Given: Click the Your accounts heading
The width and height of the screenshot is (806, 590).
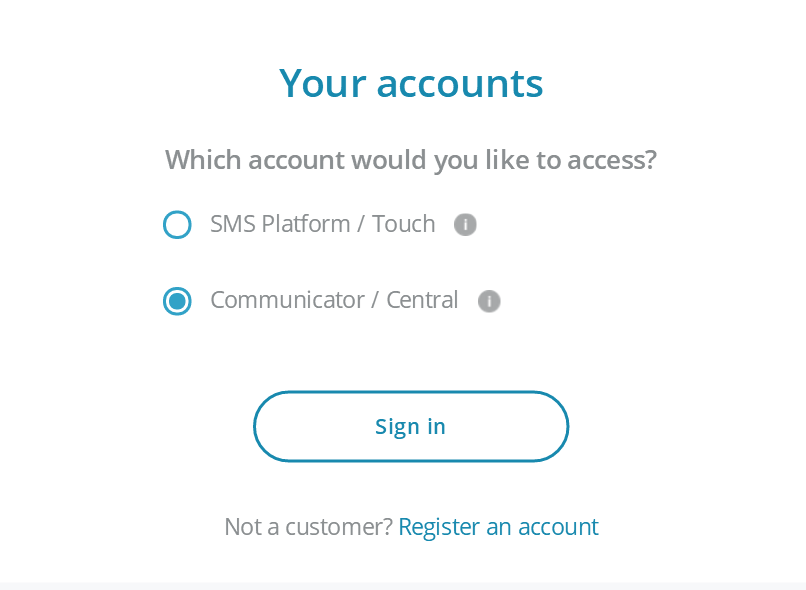Looking at the screenshot, I should pyautogui.click(x=411, y=83).
